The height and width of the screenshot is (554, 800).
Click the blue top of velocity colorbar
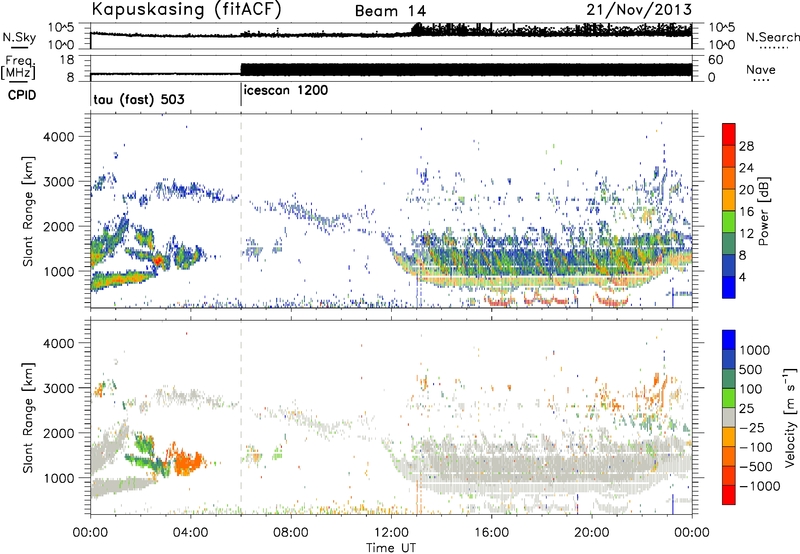click(729, 340)
